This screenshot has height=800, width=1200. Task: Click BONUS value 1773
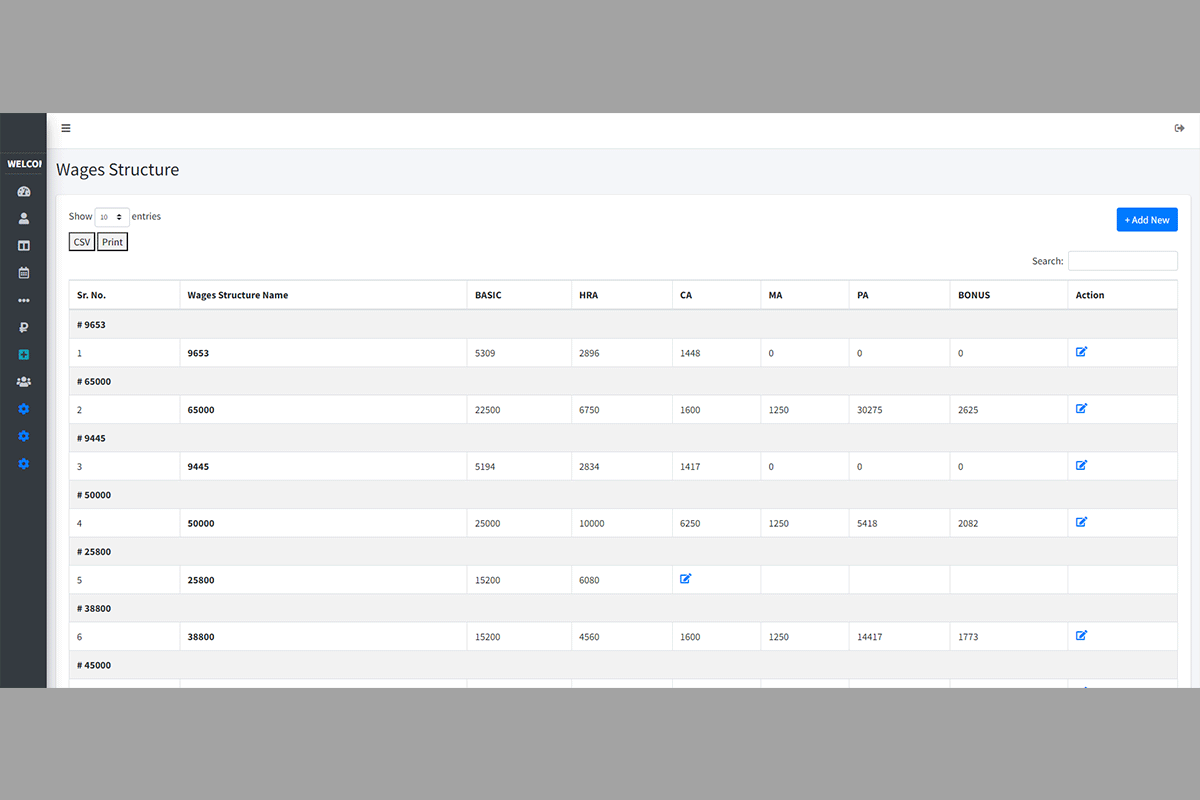(x=968, y=637)
